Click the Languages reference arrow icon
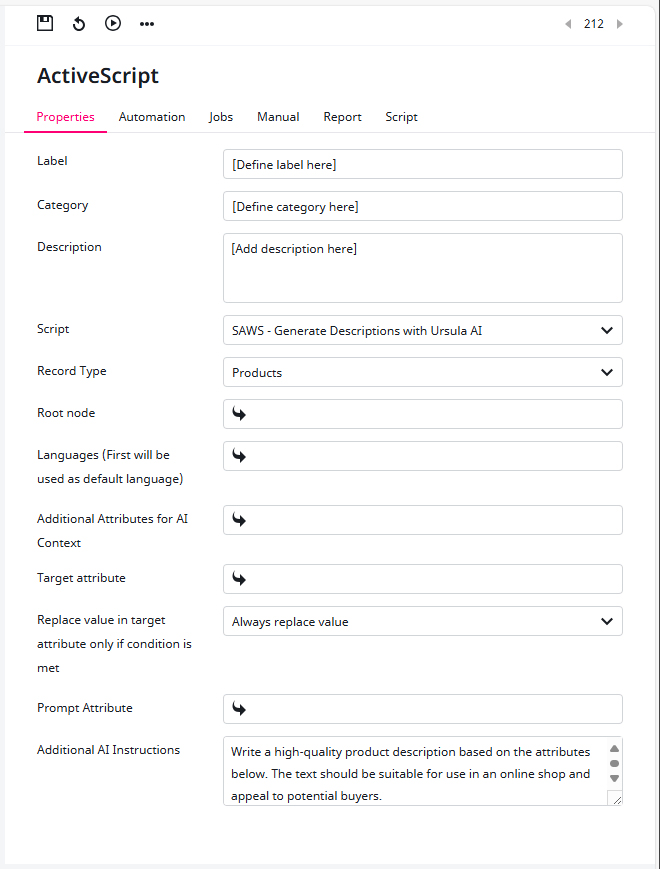Screen dimensions: 660x869 point(239,456)
